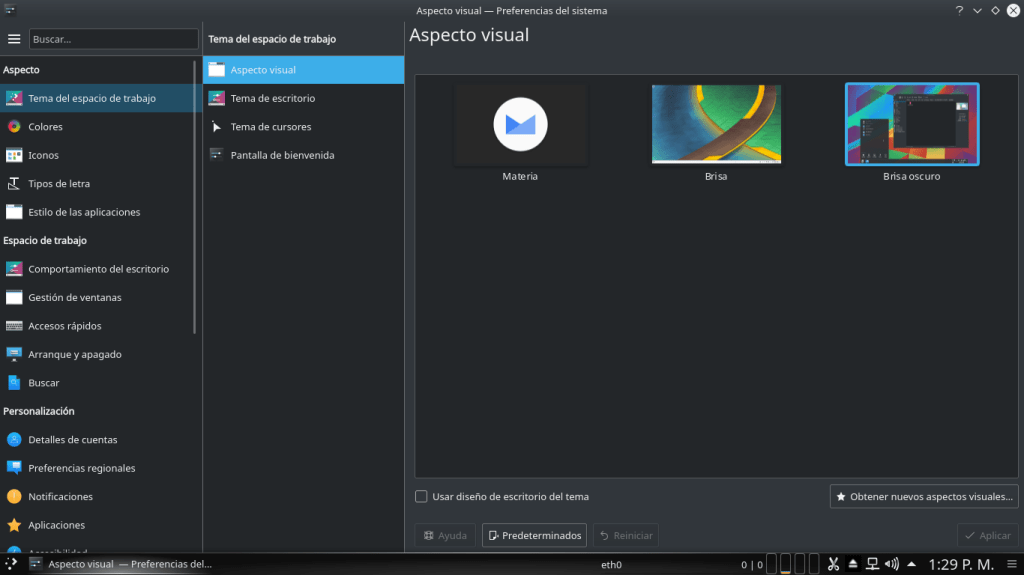The image size is (1024, 575).
Task: Click the network tray icon
Action: pos(872,564)
